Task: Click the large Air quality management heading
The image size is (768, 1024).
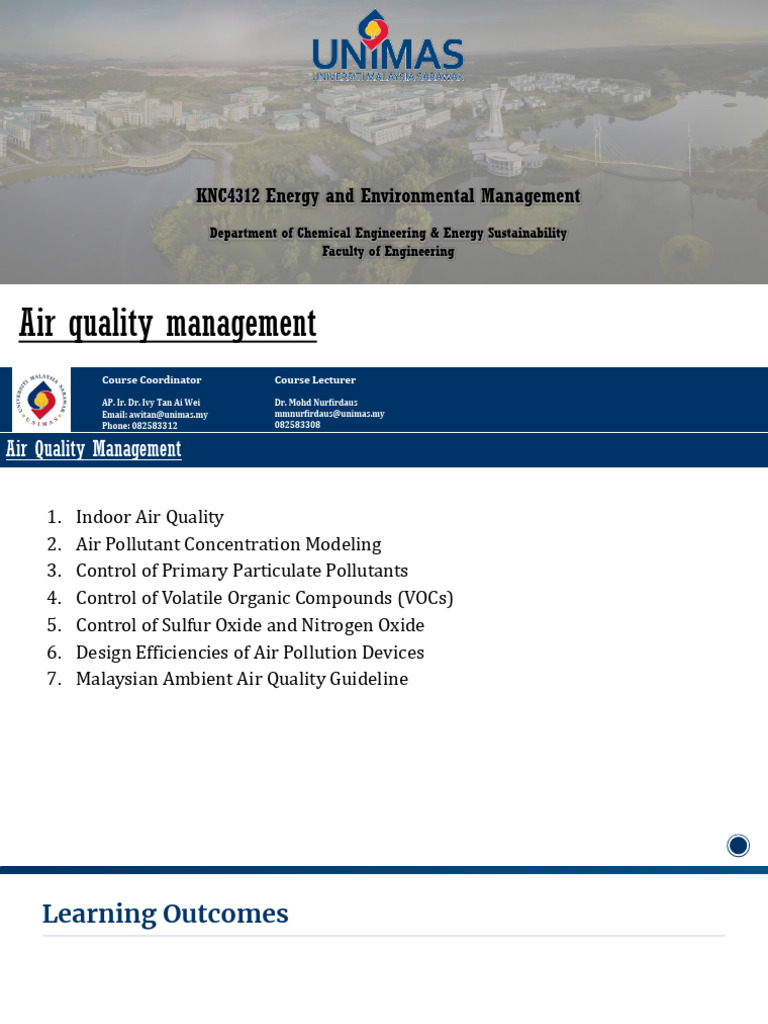Action: [x=168, y=324]
